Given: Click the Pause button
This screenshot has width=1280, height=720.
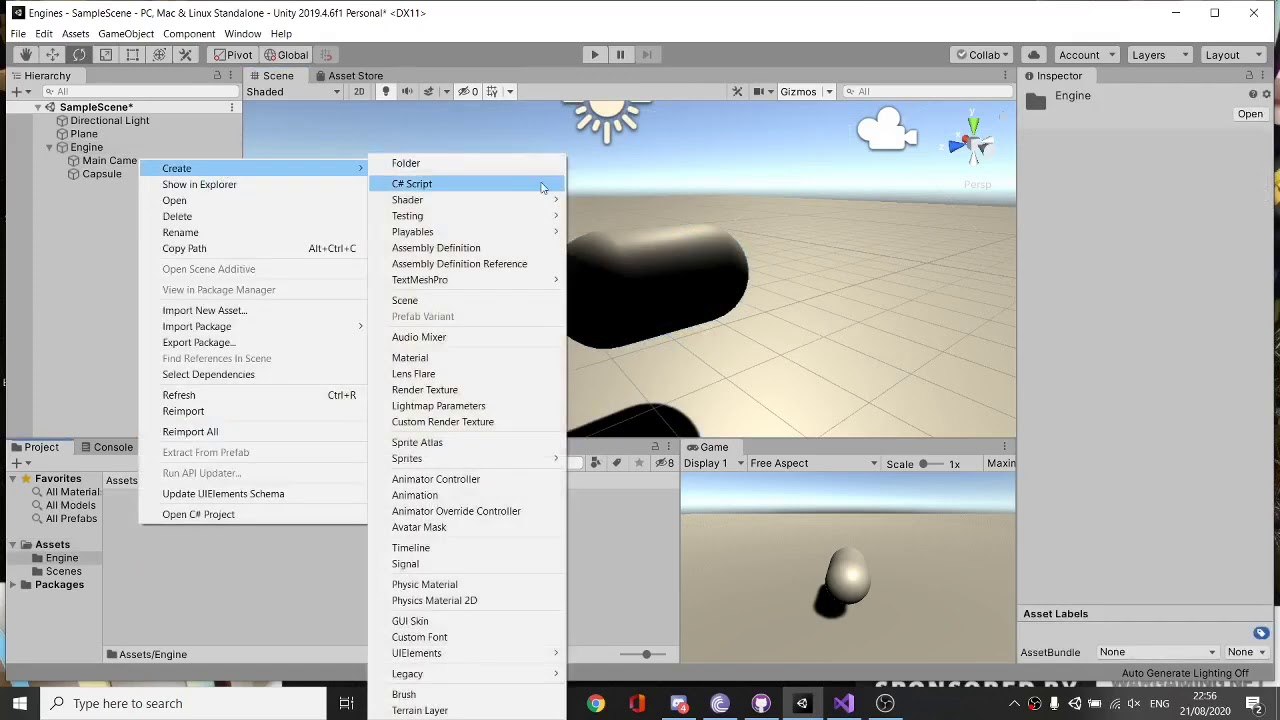Looking at the screenshot, I should (x=620, y=55).
